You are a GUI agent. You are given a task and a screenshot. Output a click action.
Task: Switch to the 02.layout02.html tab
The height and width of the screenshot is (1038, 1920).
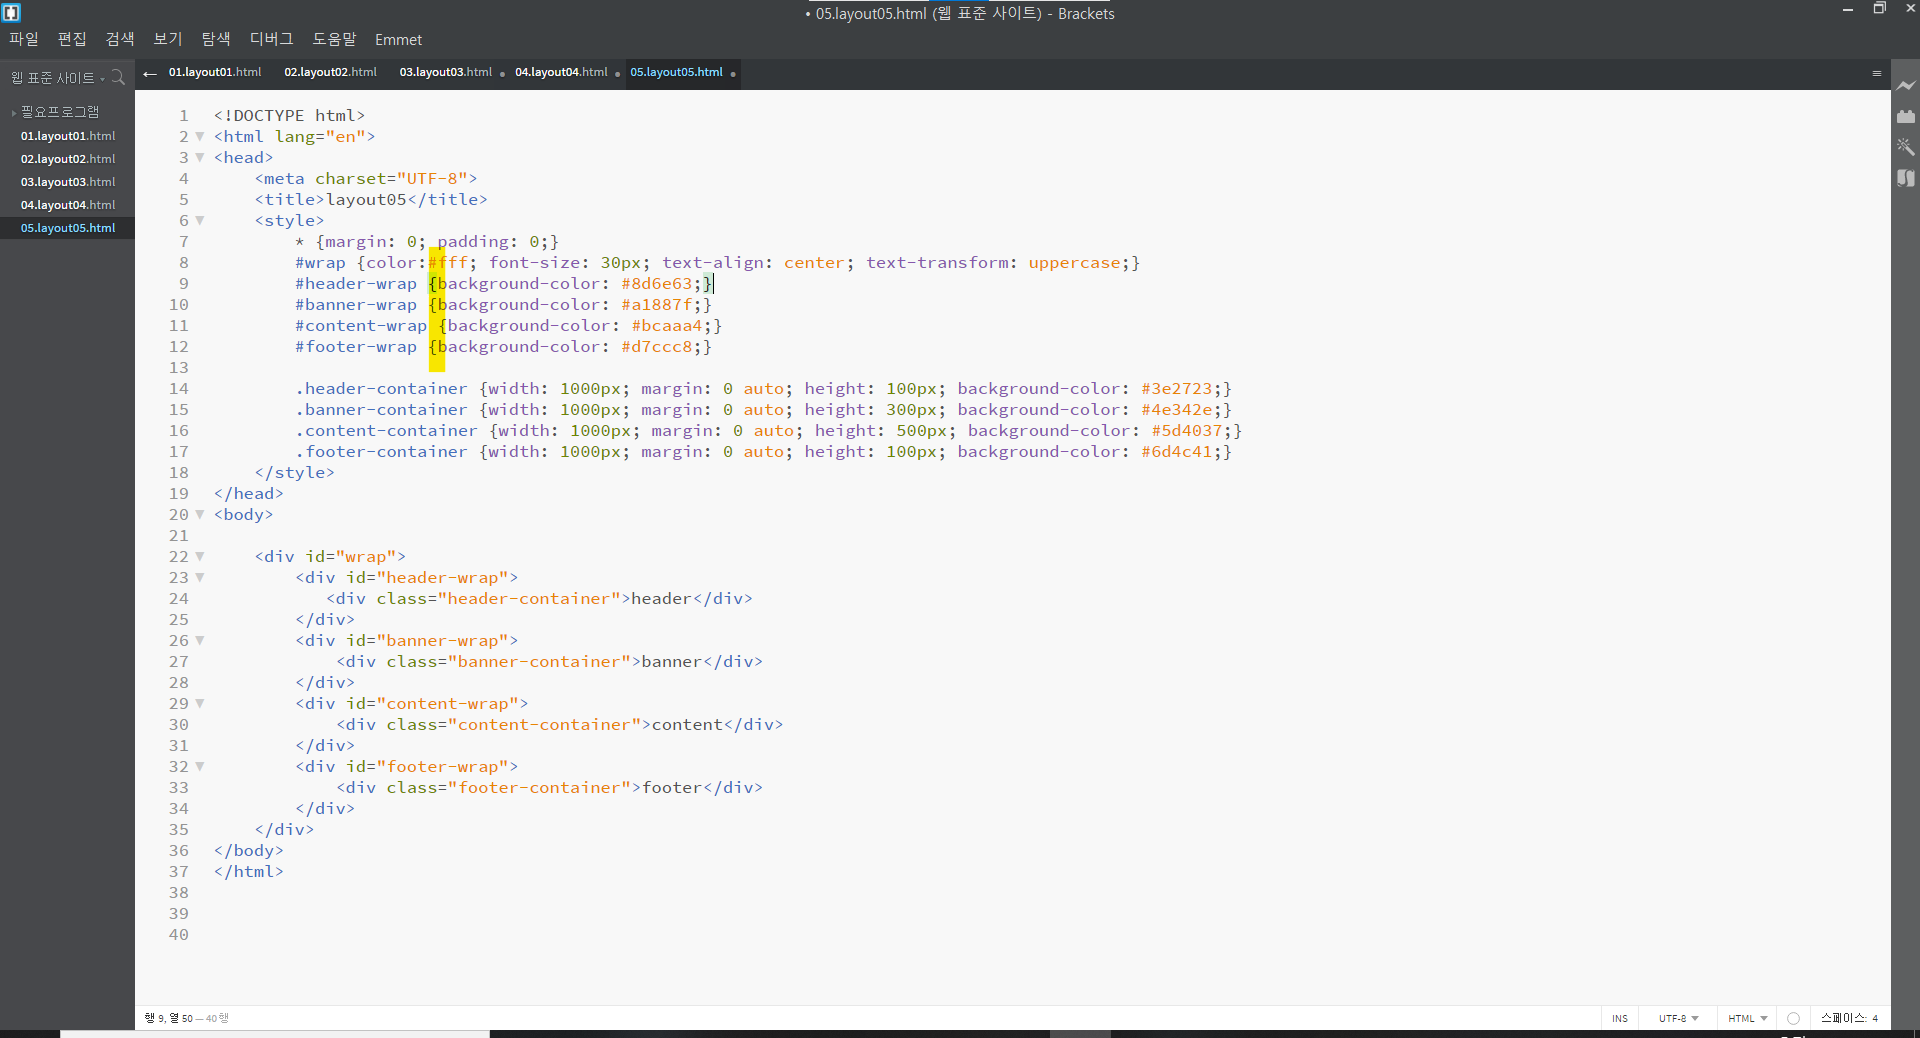pos(330,72)
